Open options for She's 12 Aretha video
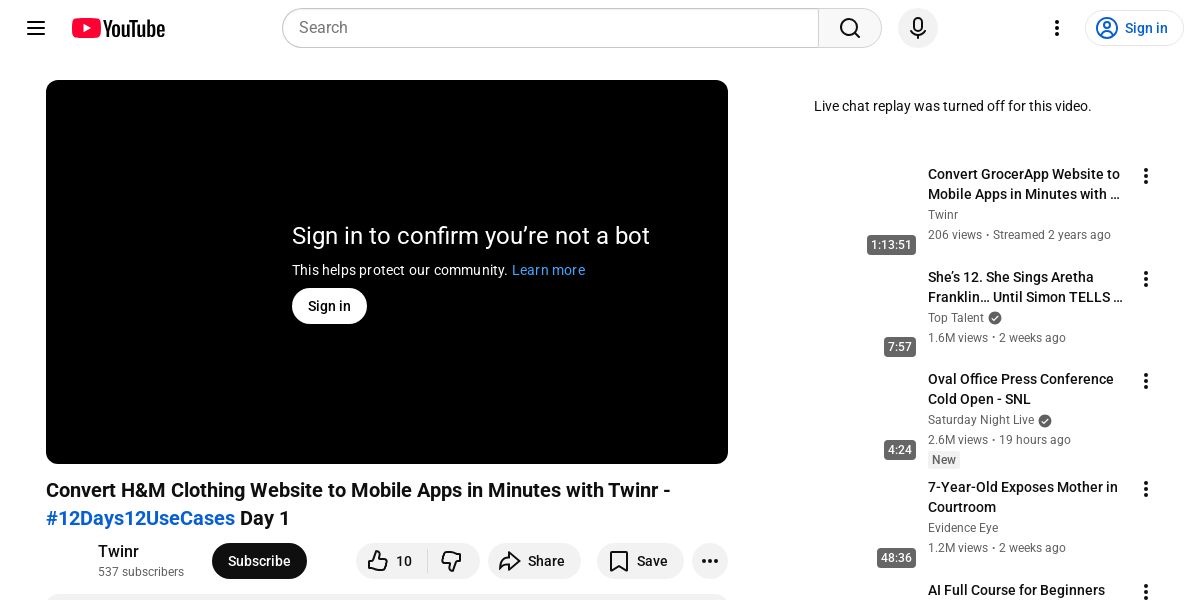This screenshot has height=600, width=1200. pyautogui.click(x=1146, y=279)
